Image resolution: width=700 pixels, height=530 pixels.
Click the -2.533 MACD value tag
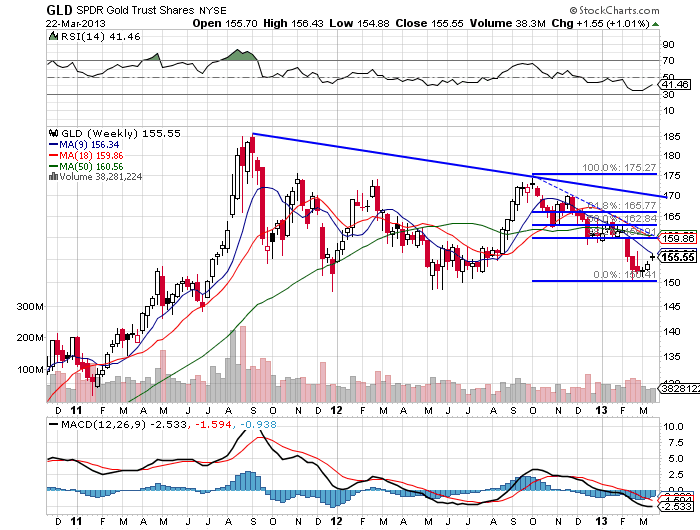pos(677,507)
